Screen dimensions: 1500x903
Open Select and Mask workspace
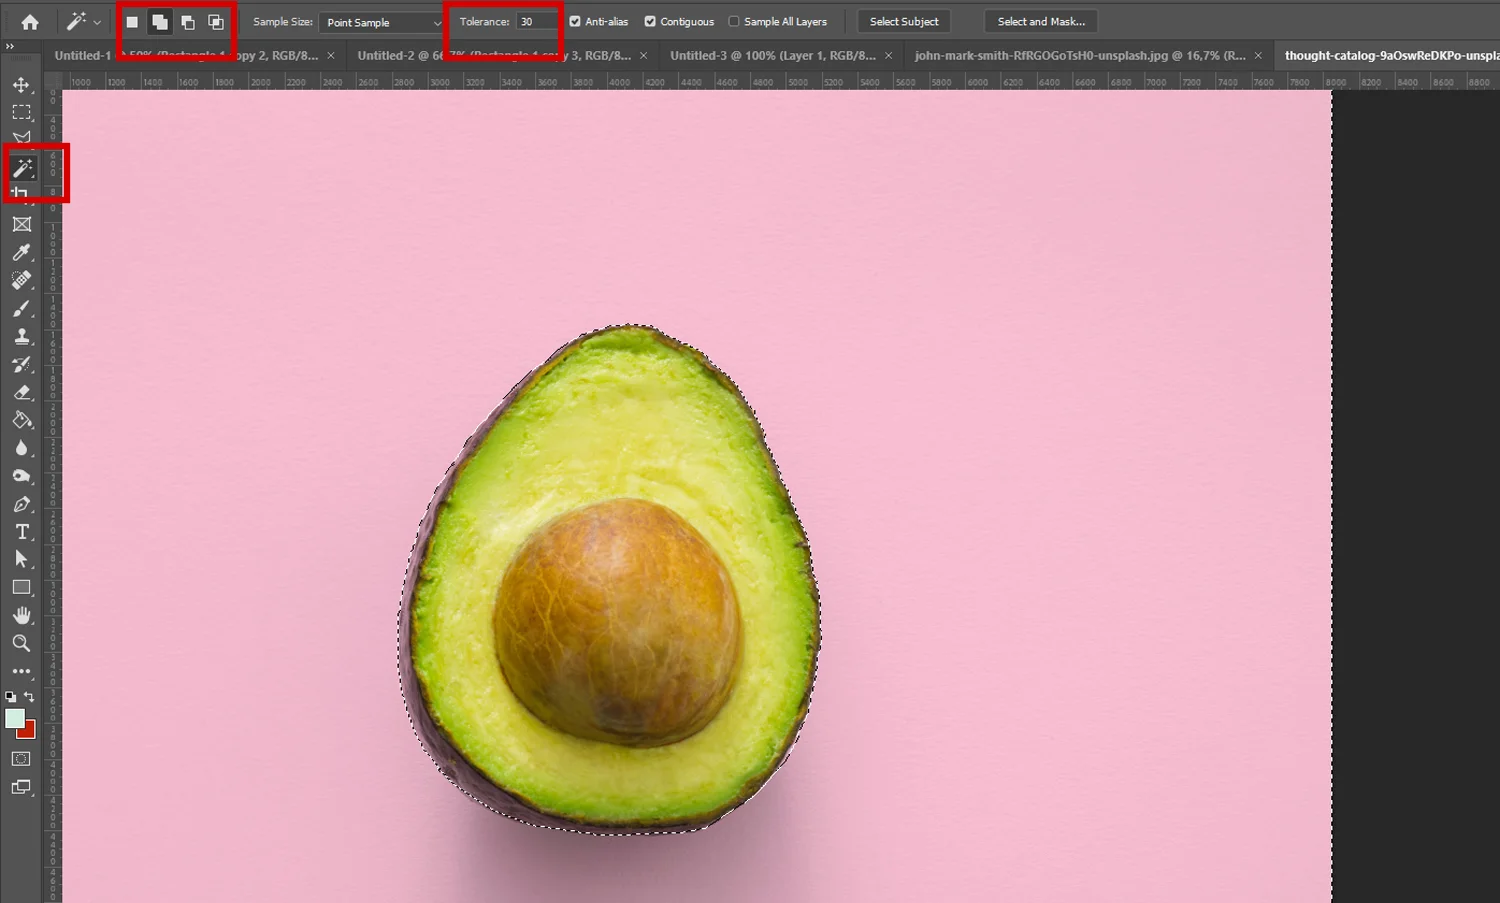pyautogui.click(x=1041, y=22)
